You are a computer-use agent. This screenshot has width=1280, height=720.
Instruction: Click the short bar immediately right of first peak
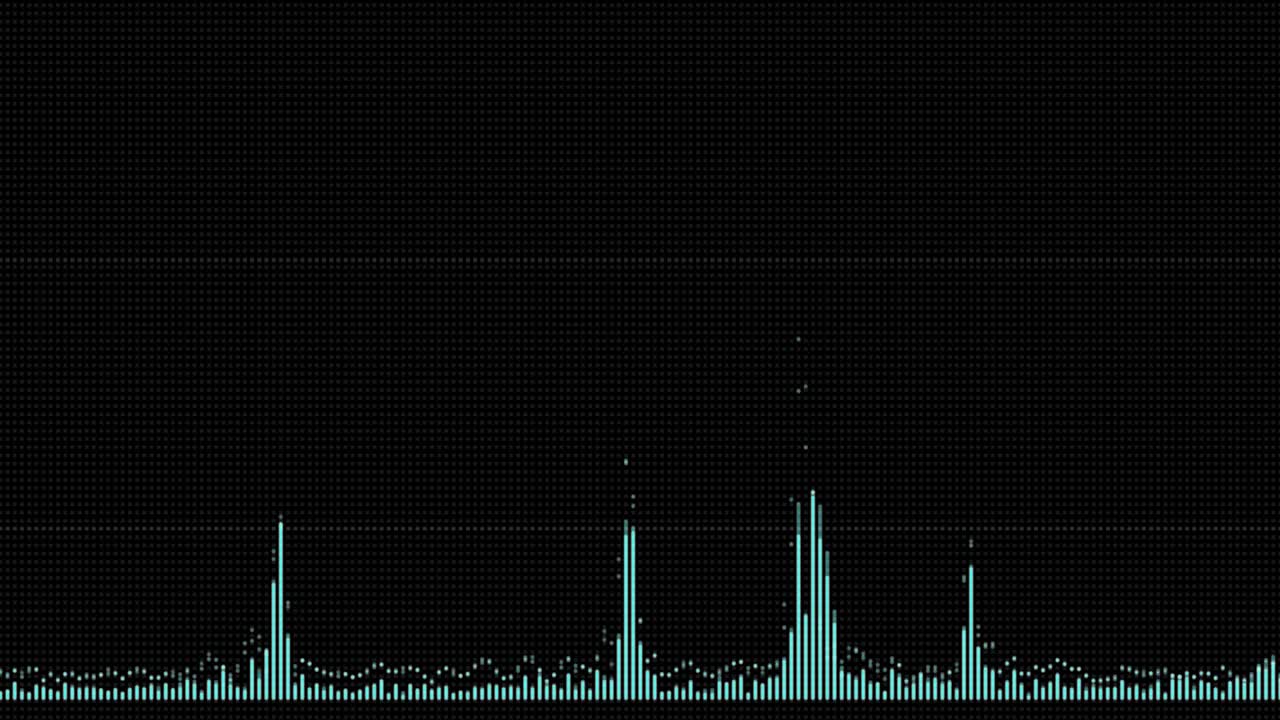tap(288, 666)
